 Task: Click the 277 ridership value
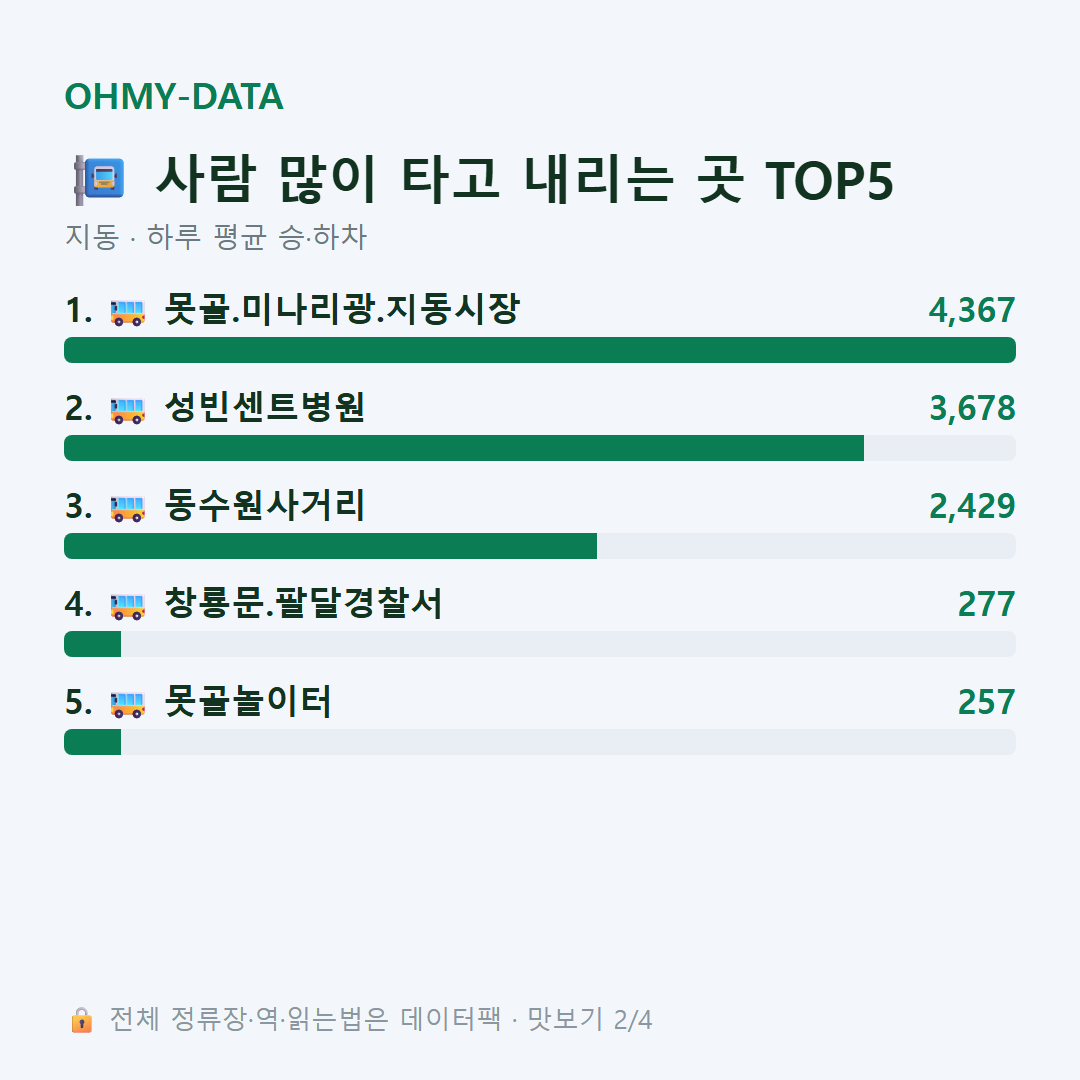click(x=986, y=605)
